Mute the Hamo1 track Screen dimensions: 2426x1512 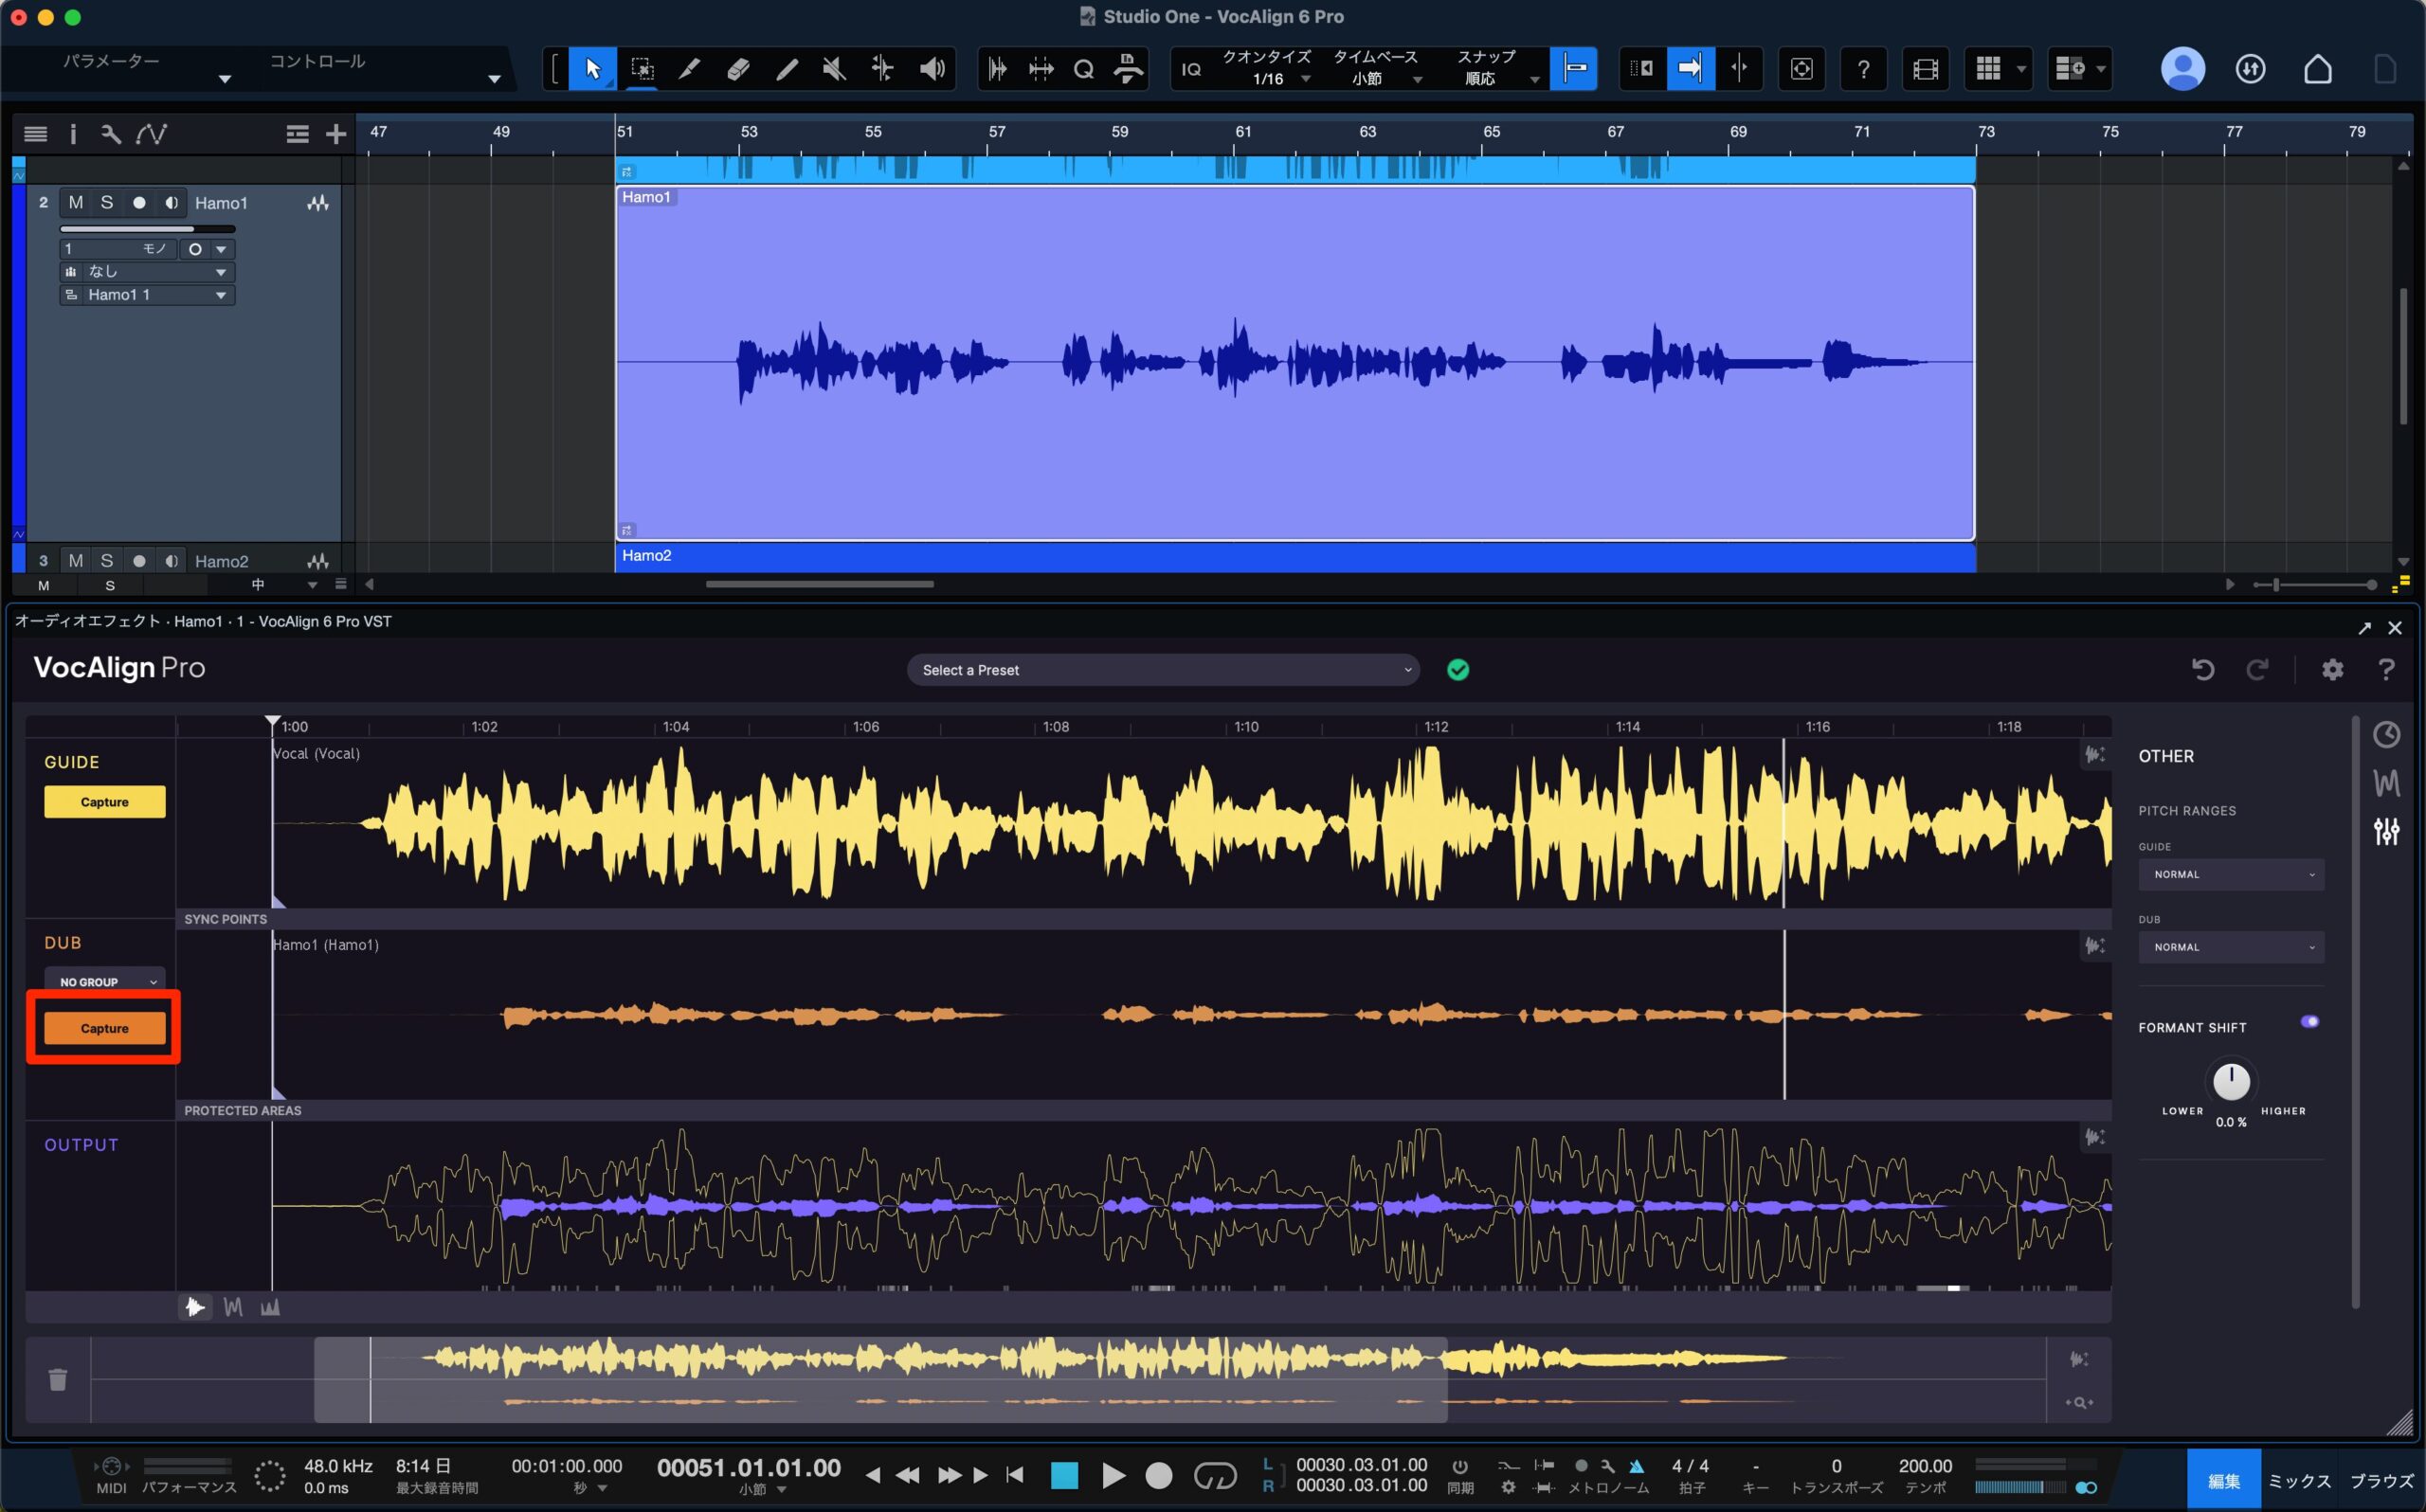(75, 202)
